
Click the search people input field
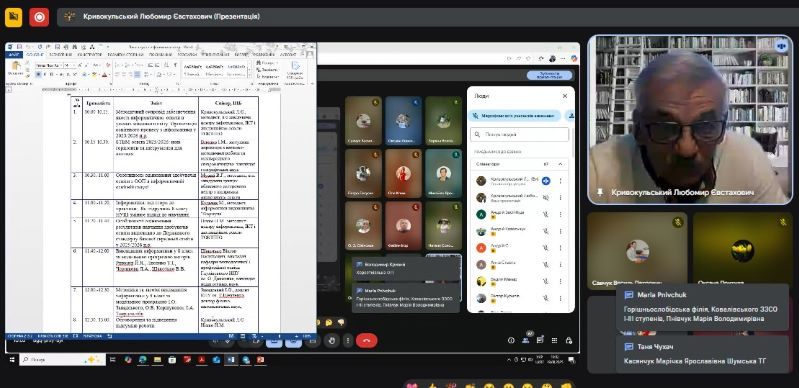[519, 135]
